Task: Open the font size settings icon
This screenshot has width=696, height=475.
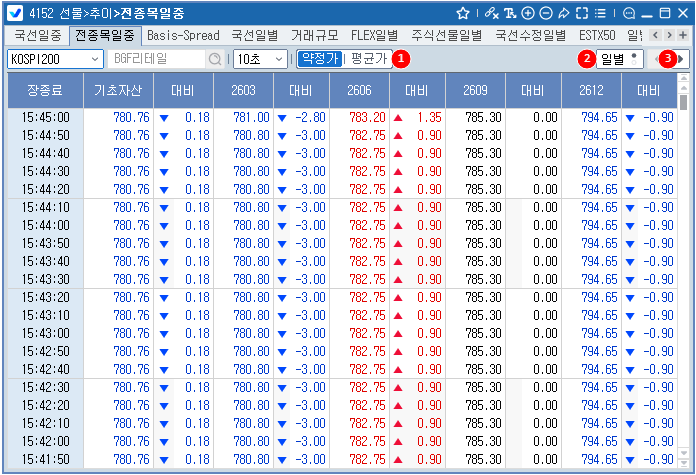Action: point(509,14)
